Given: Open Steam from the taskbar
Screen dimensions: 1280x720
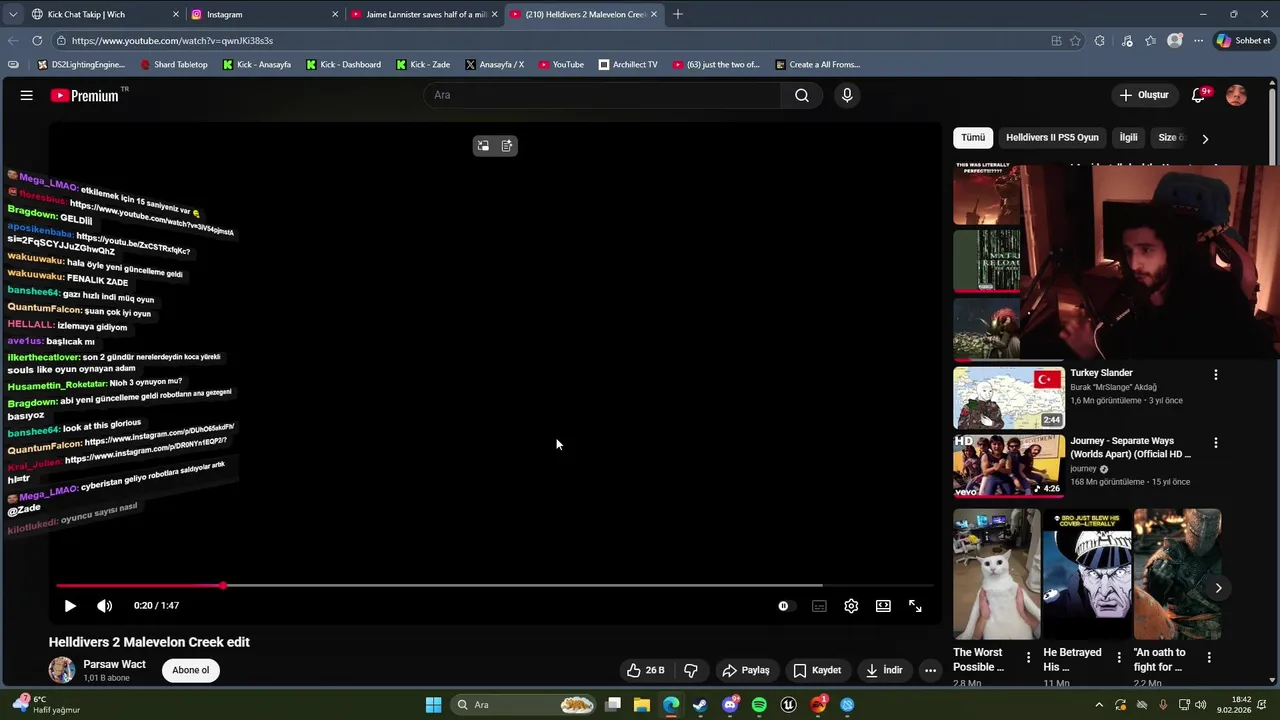Looking at the screenshot, I should point(700,705).
